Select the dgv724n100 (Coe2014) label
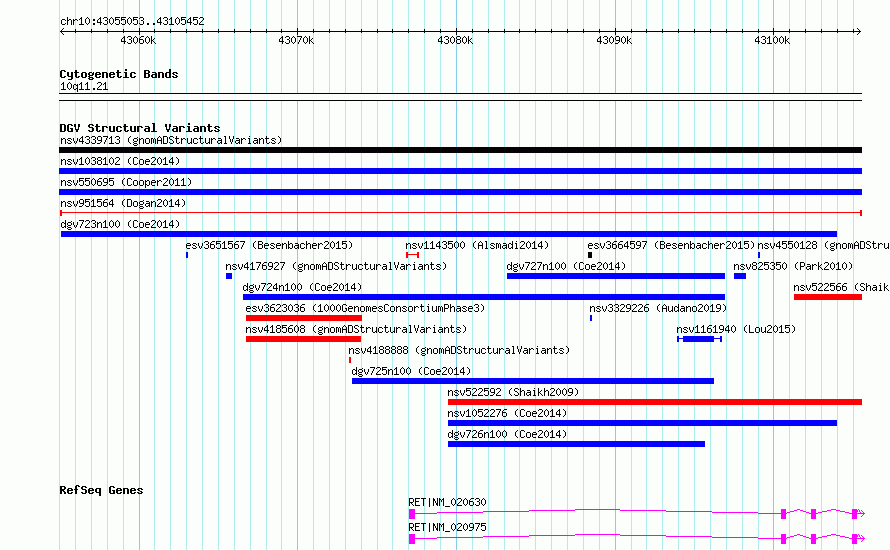 (x=302, y=287)
